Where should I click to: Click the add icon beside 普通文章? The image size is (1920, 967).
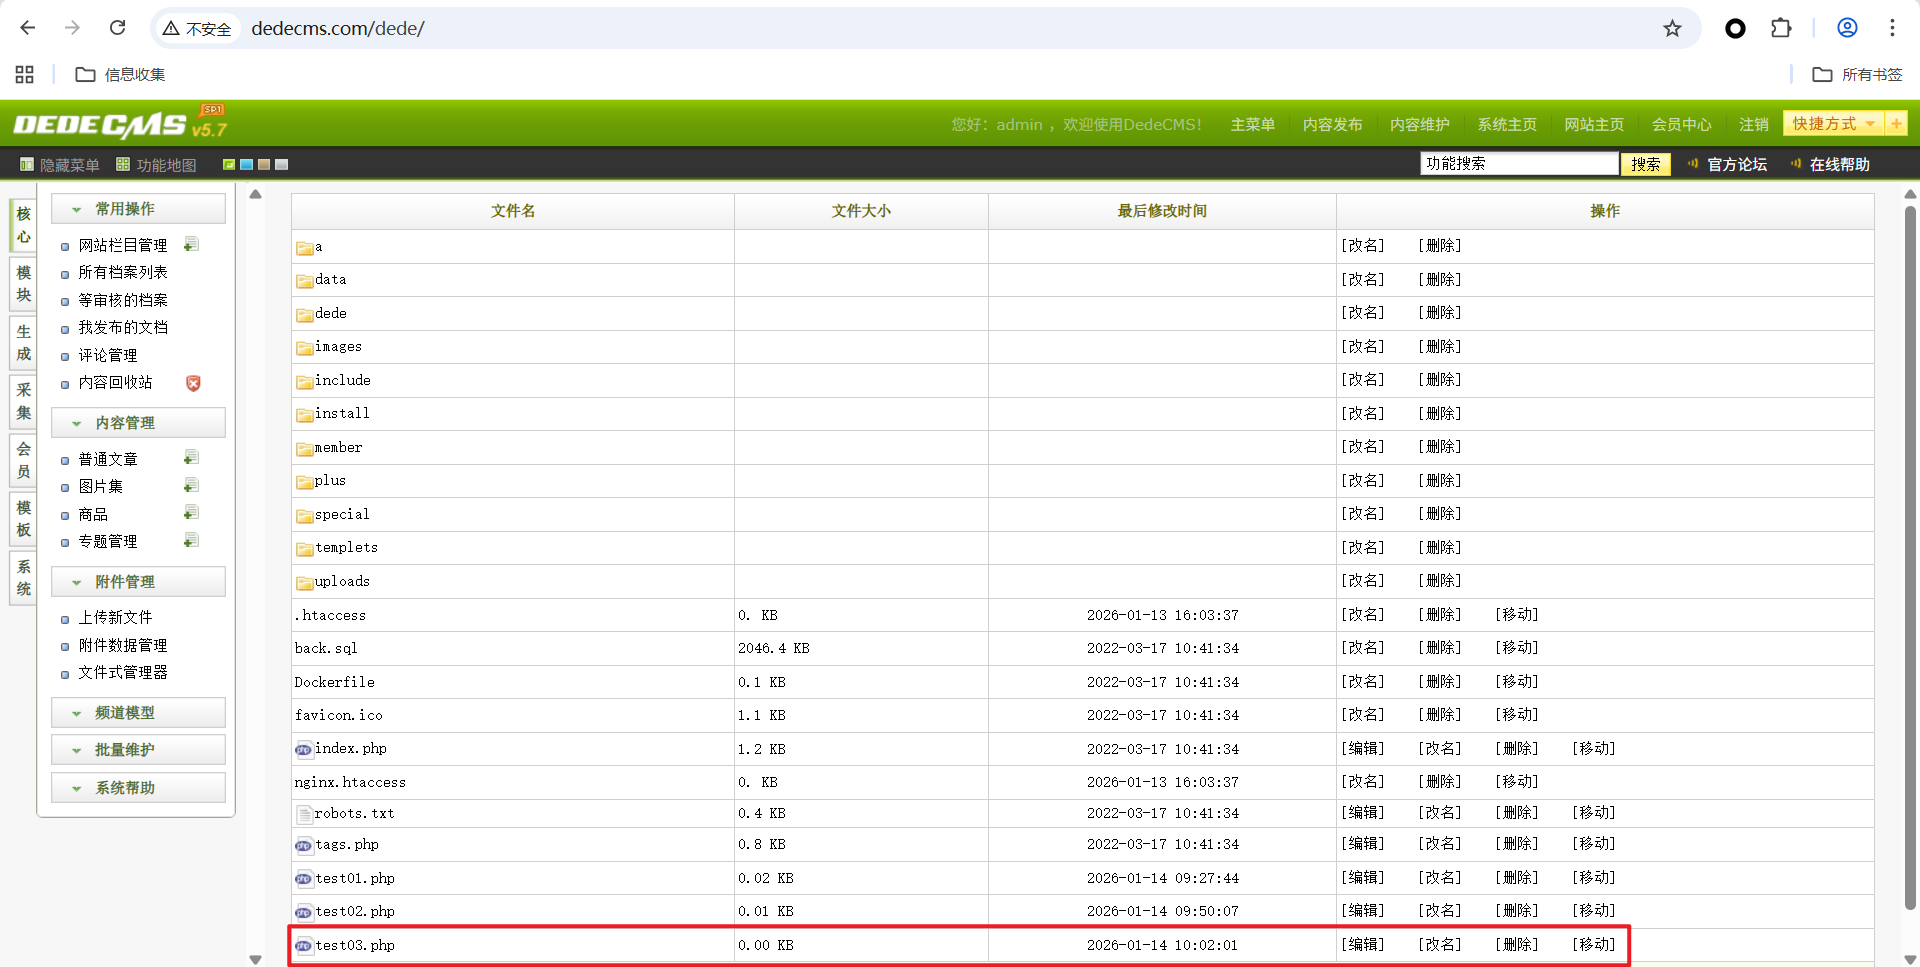(x=191, y=458)
